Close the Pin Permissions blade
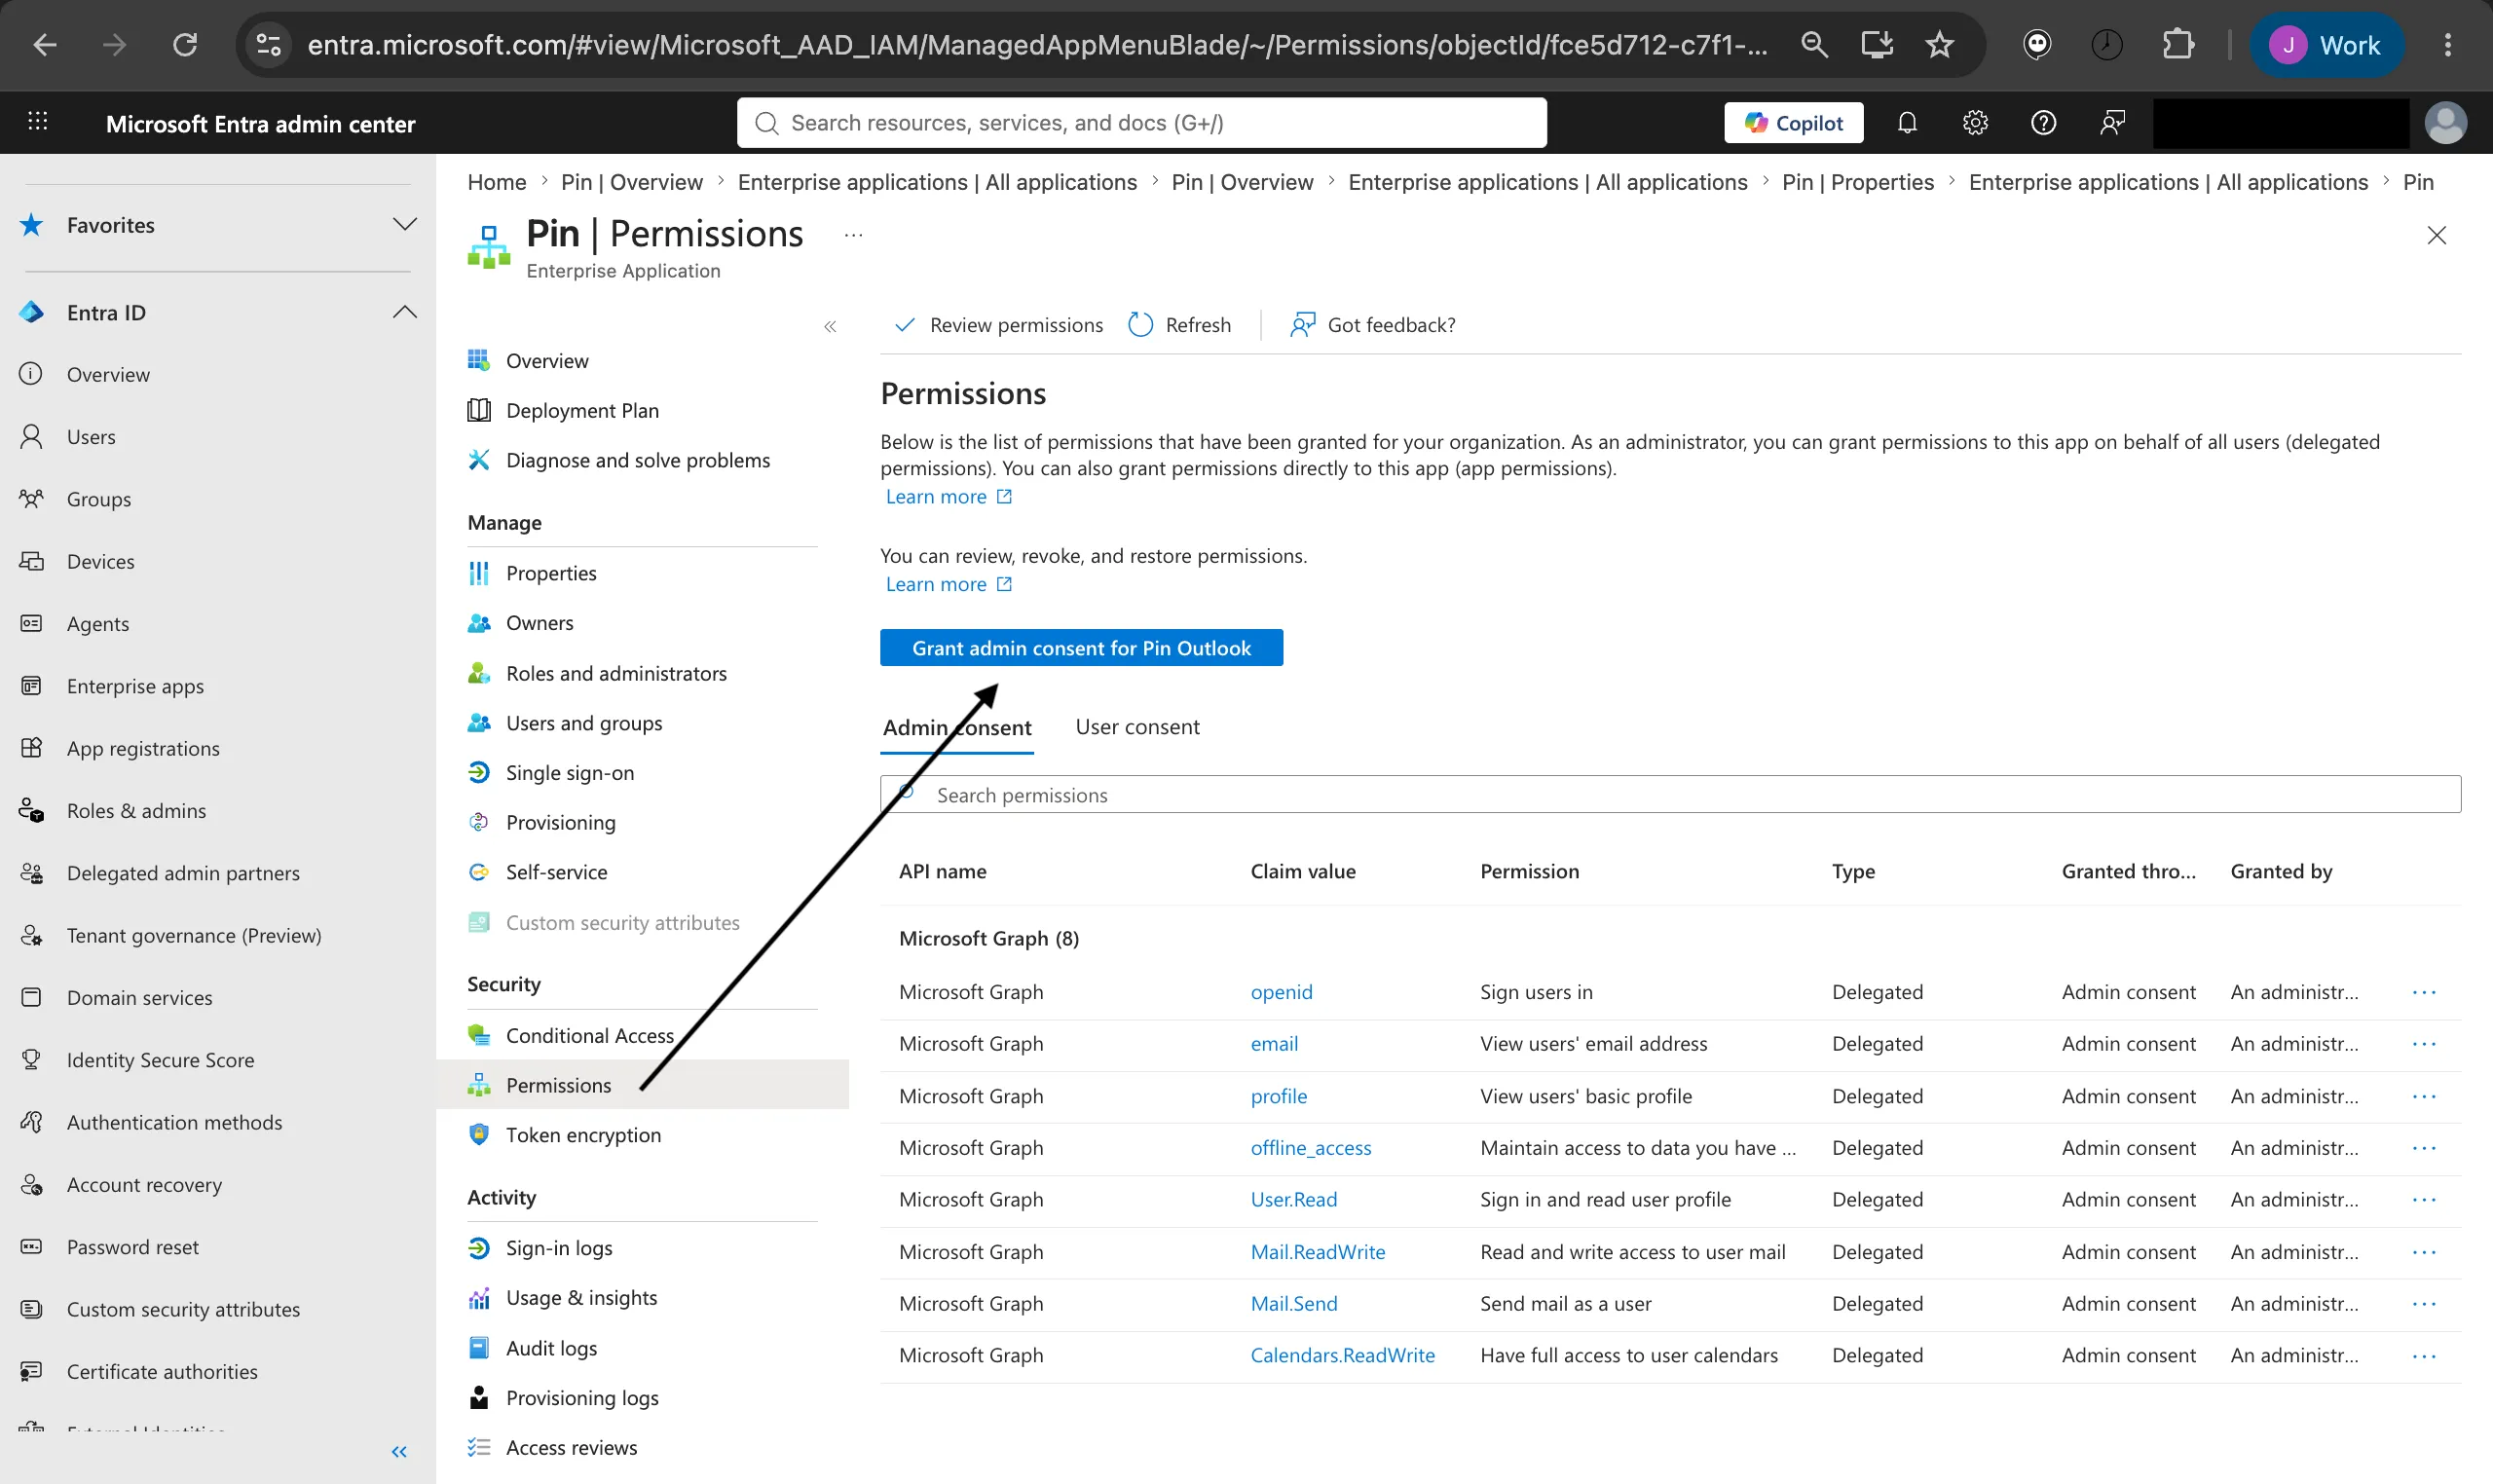Screen dimensions: 2493x1484 point(2436,236)
